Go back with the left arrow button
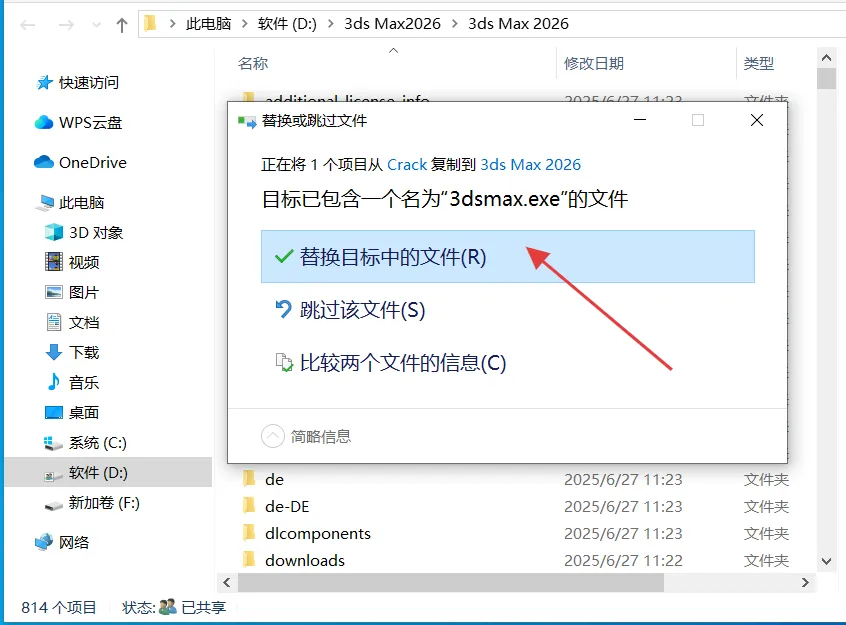Screen dimensions: 846x625 point(28,25)
